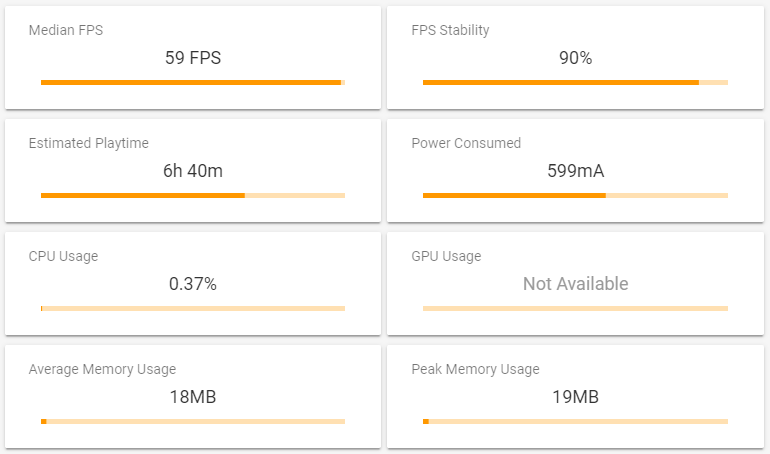This screenshot has width=770, height=454.
Task: Select the 19MB peak memory value
Action: pos(576,397)
